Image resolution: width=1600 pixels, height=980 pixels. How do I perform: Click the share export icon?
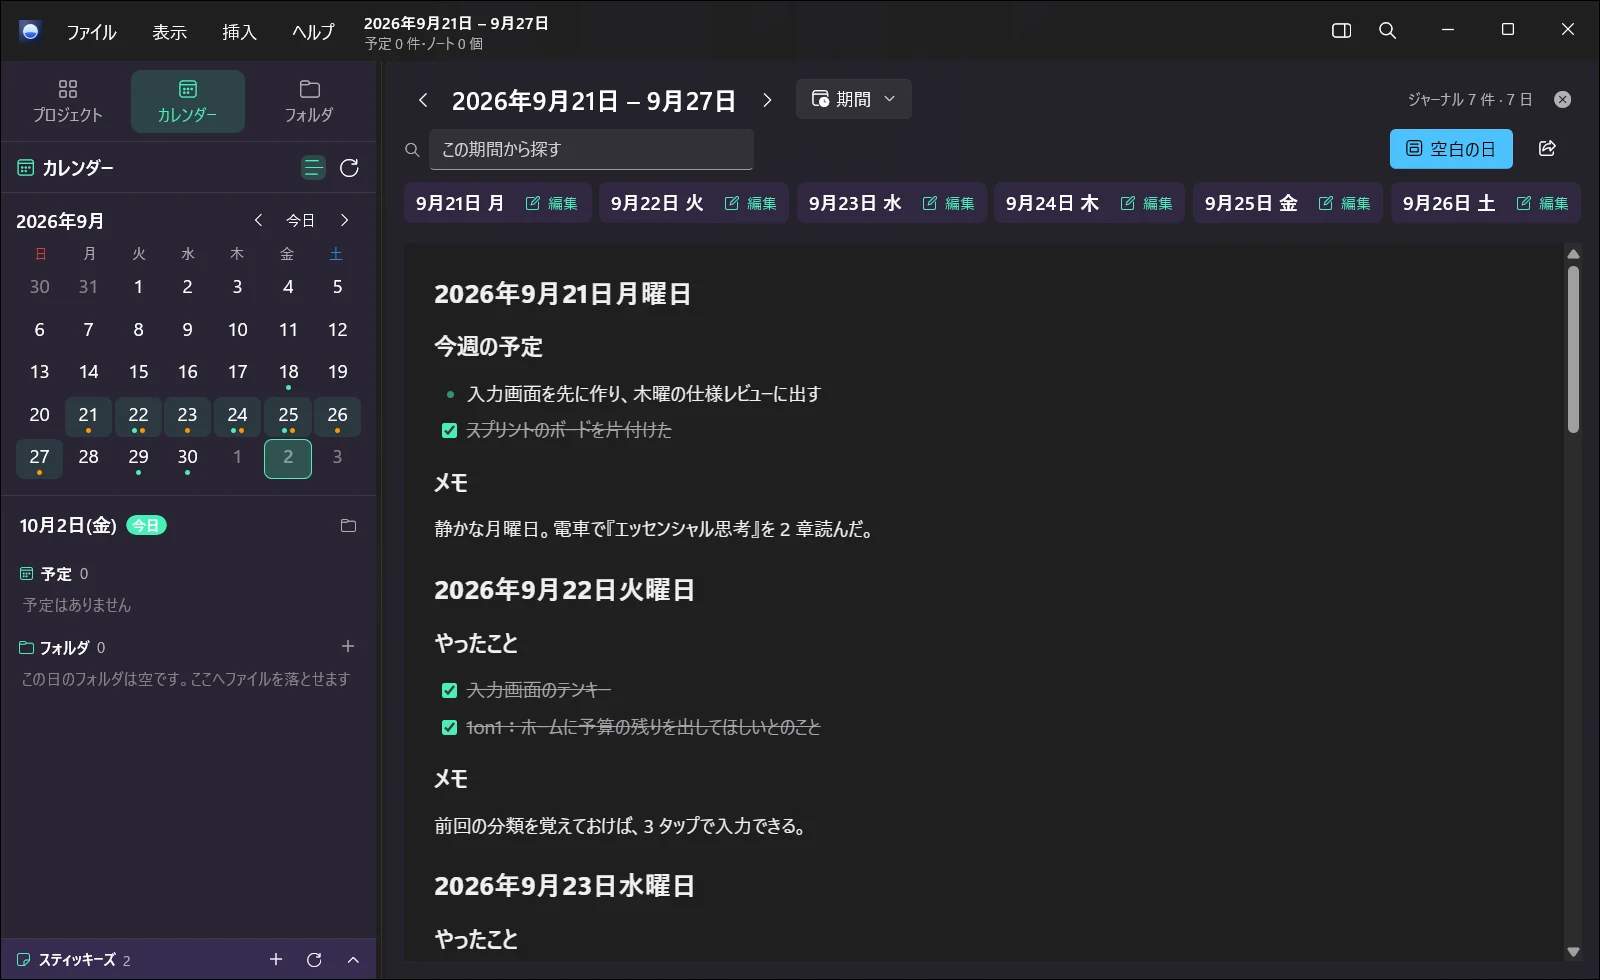click(1547, 148)
